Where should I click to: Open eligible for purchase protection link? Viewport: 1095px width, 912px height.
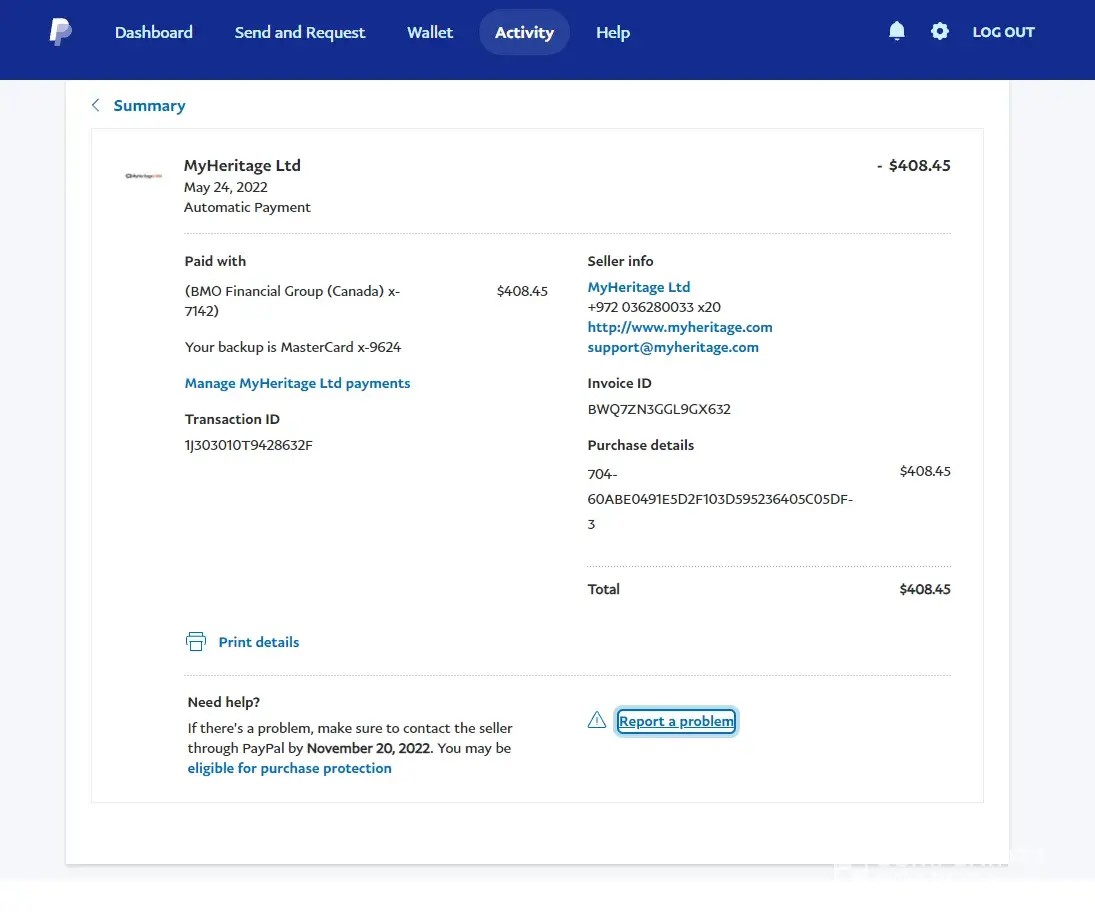click(289, 768)
